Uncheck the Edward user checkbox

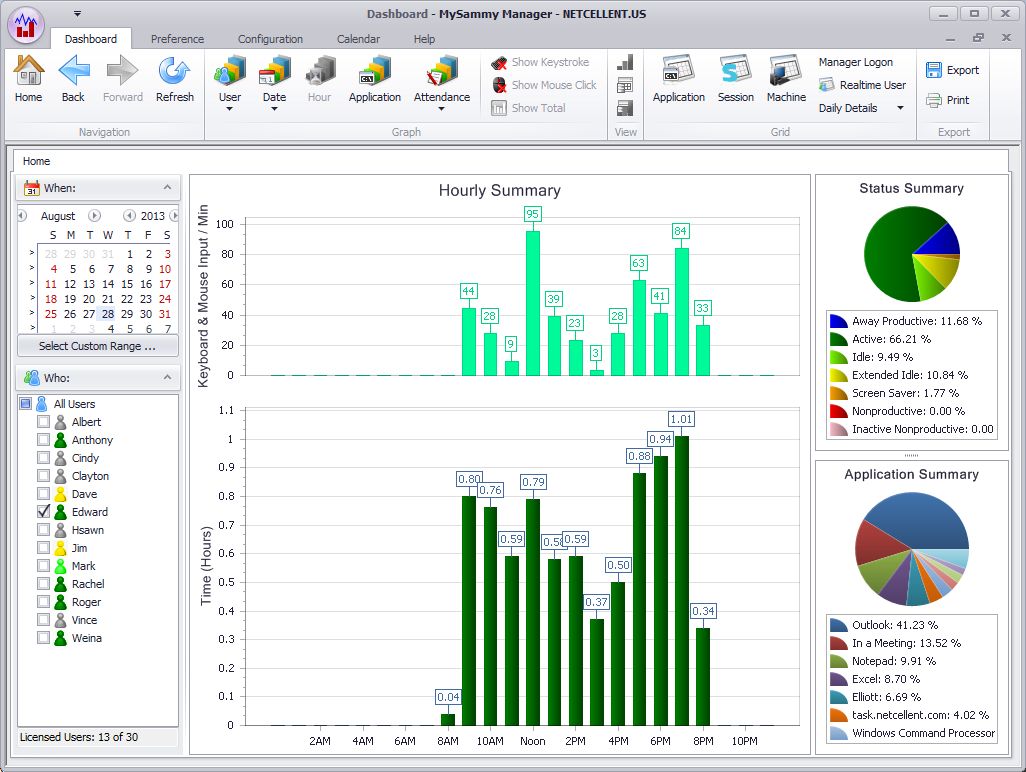click(x=43, y=512)
